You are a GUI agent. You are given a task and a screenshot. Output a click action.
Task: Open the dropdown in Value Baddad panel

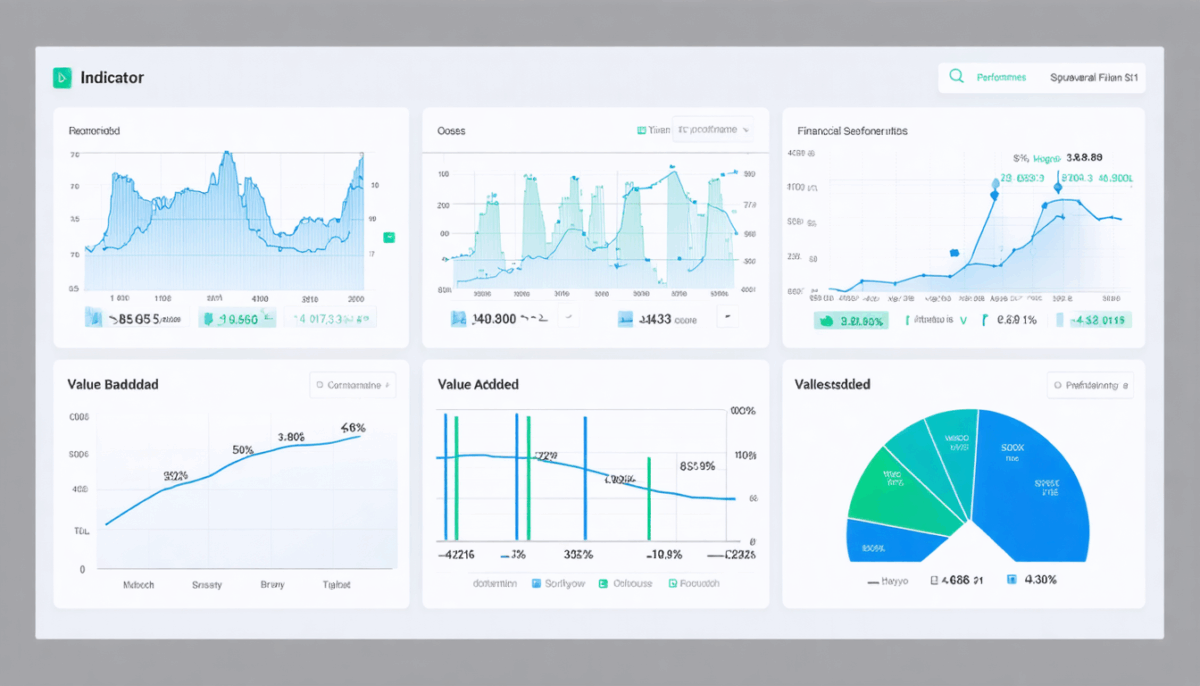[x=353, y=383]
